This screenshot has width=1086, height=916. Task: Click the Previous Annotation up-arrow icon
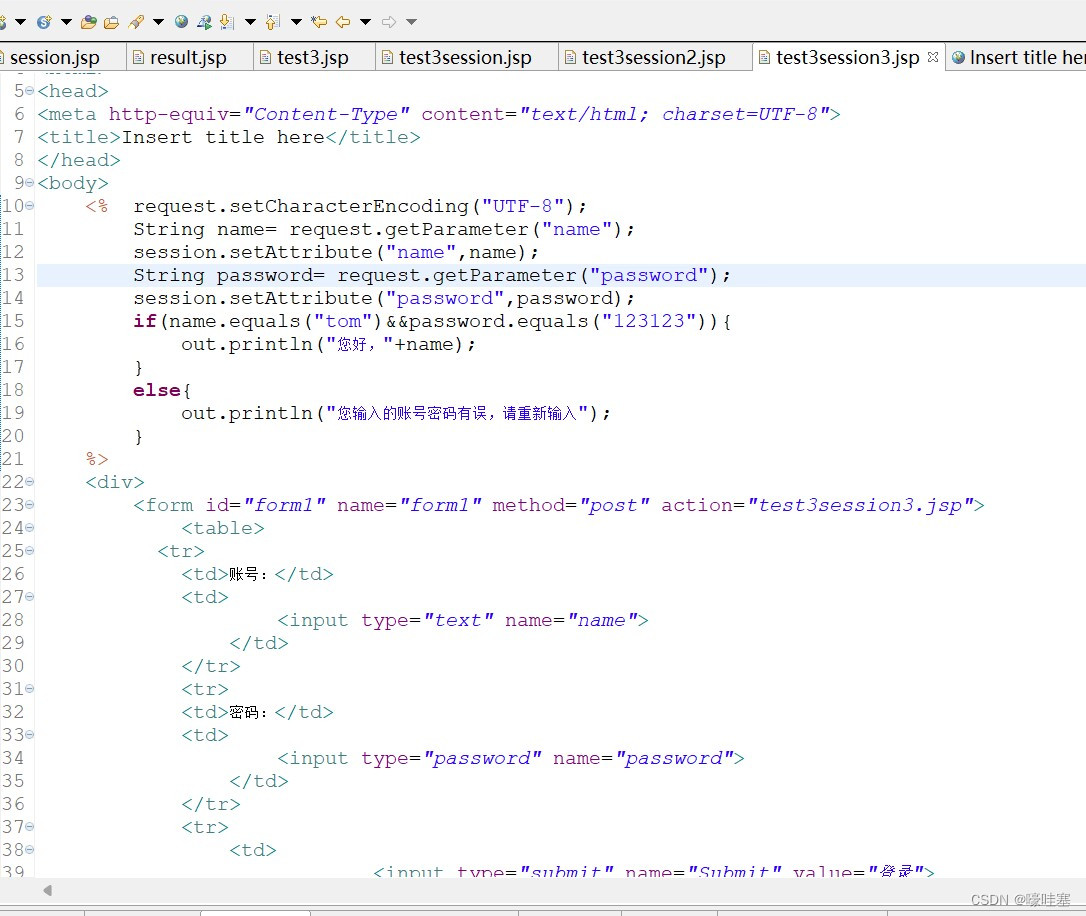[x=274, y=22]
